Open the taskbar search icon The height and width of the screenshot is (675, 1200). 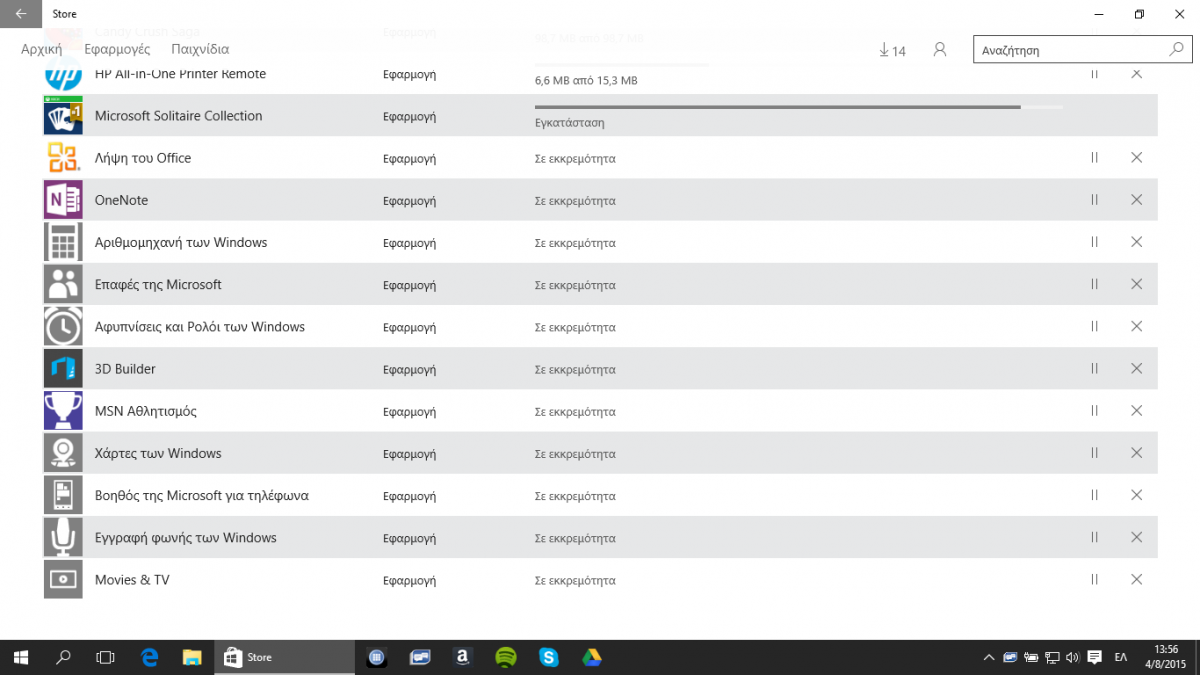click(x=63, y=657)
